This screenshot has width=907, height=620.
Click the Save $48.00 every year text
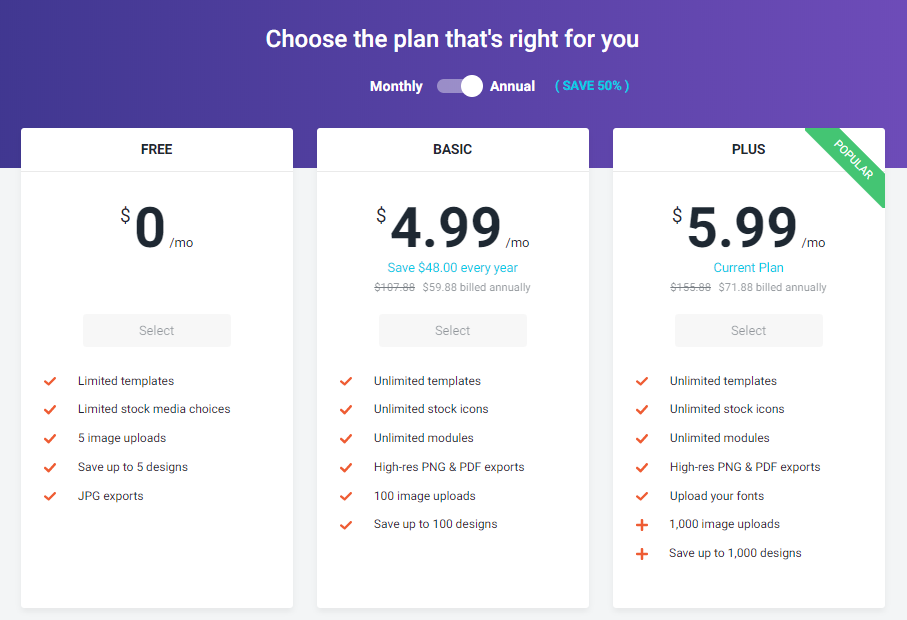click(x=453, y=268)
